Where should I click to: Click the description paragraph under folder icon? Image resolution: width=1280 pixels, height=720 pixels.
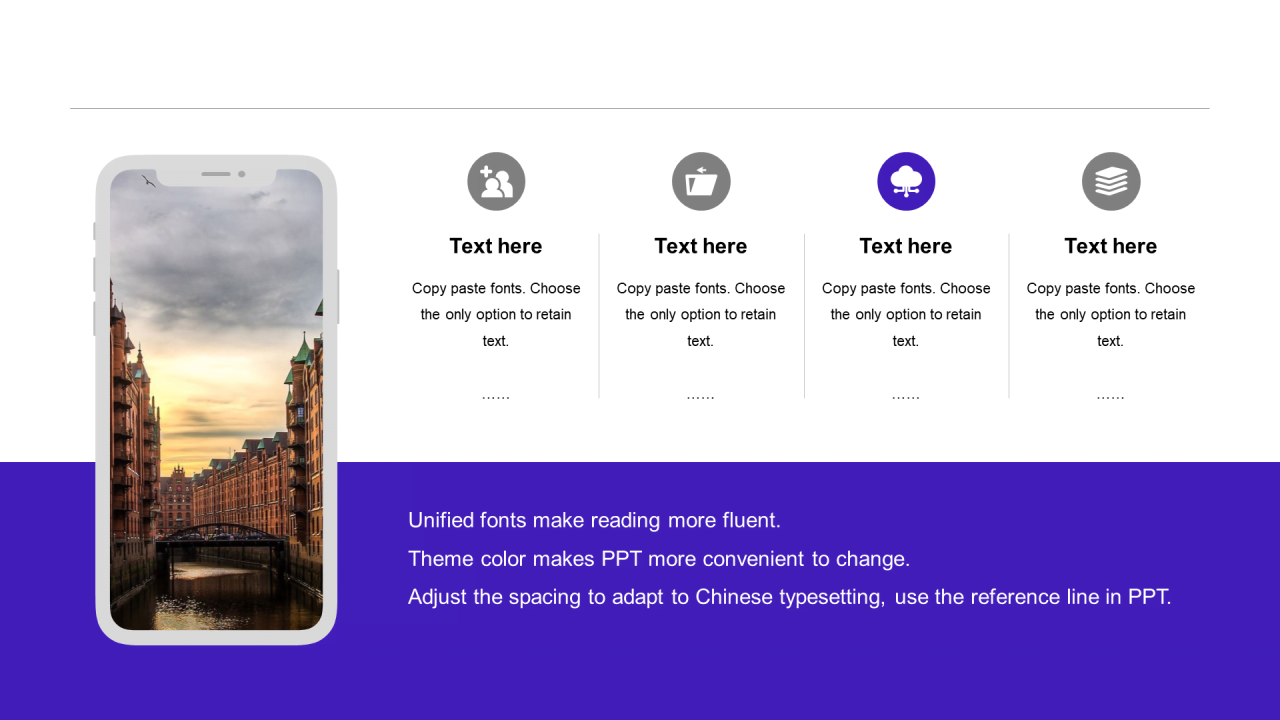click(x=701, y=314)
